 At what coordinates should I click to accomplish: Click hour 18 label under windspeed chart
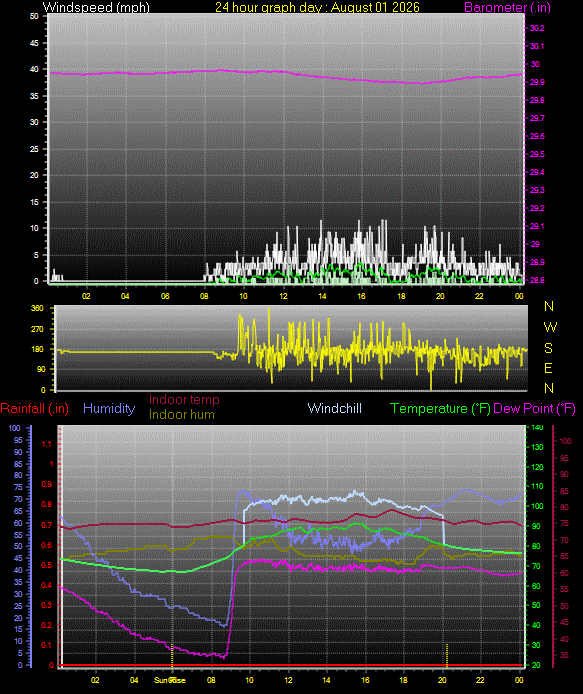pyautogui.click(x=401, y=296)
